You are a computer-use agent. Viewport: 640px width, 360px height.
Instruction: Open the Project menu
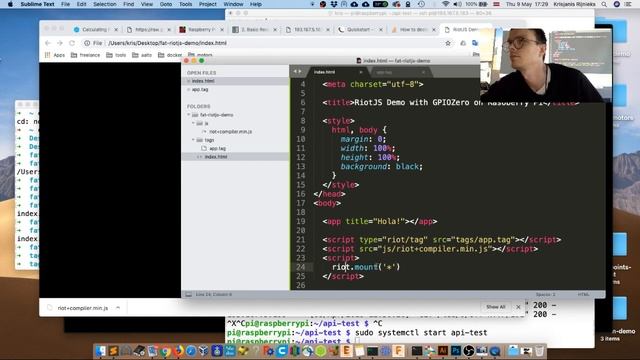[208, 4]
